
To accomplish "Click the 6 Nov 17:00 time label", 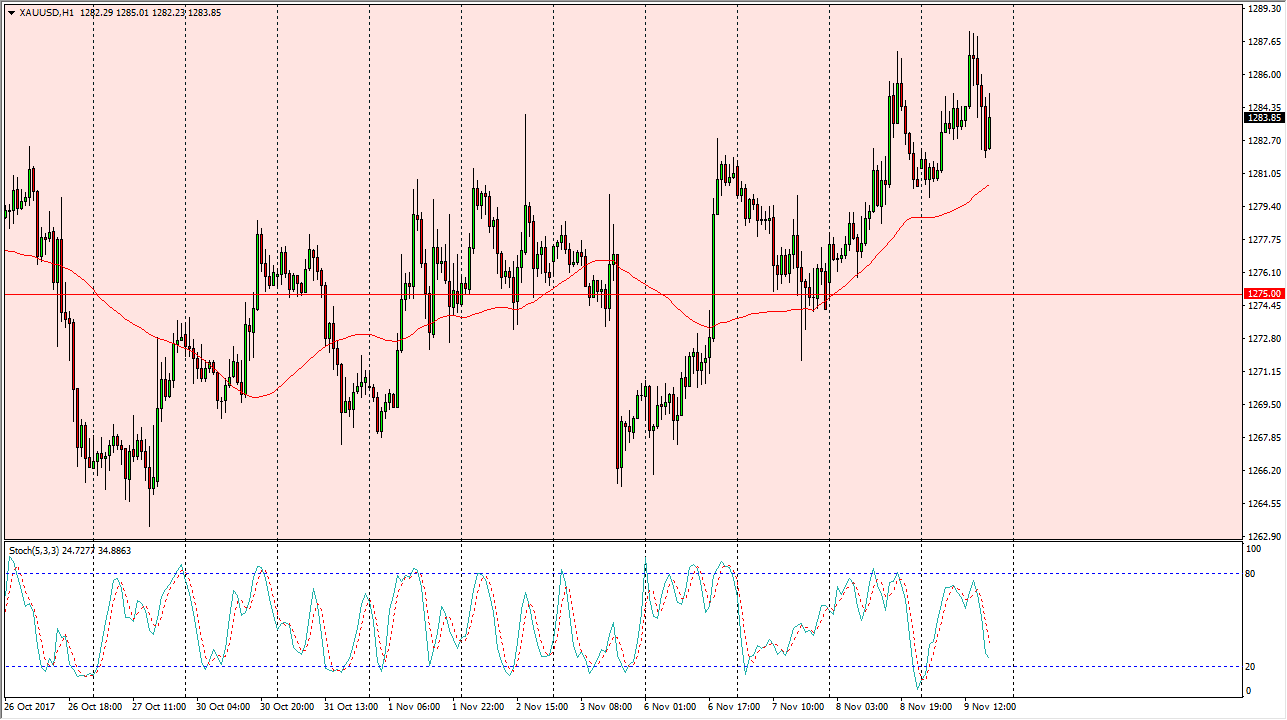I will (734, 706).
